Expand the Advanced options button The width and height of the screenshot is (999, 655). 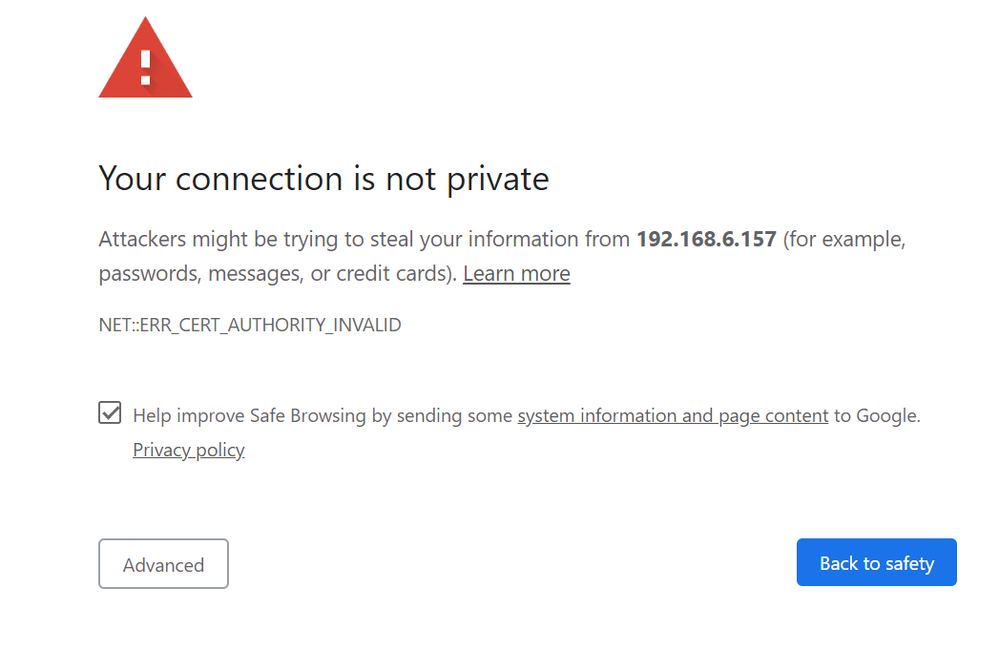point(163,564)
